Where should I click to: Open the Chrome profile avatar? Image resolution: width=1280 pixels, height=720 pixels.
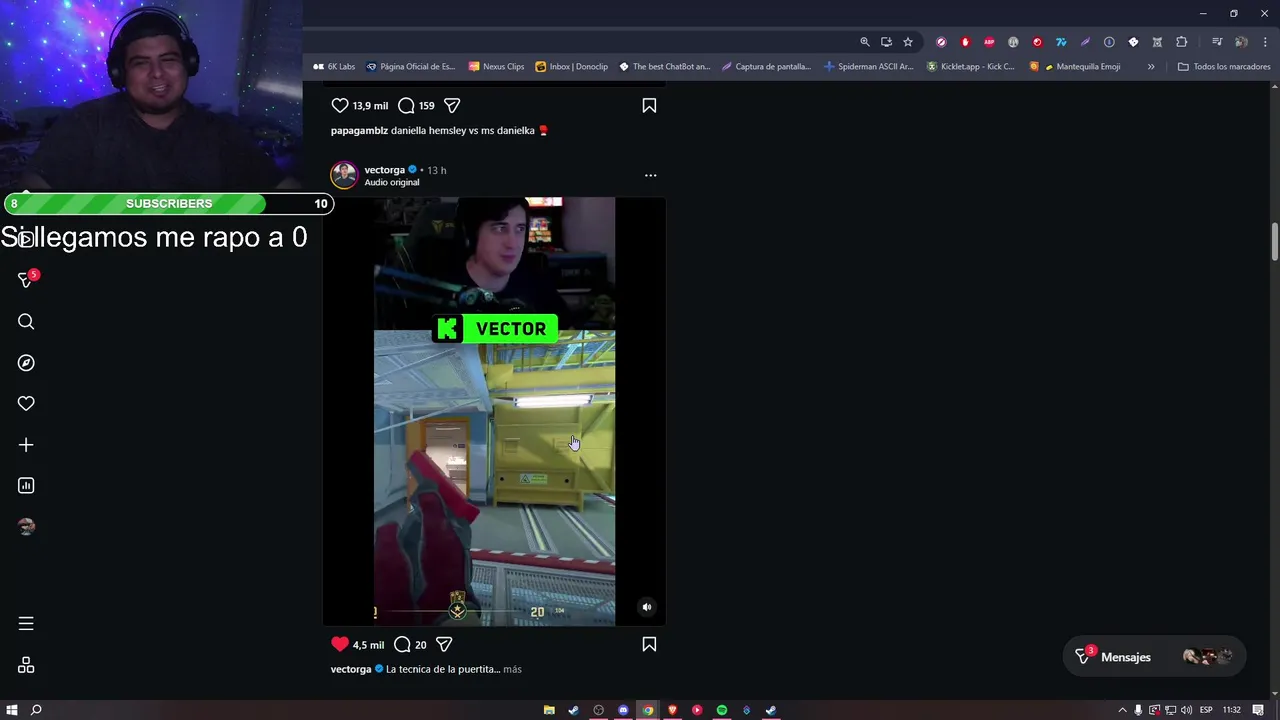pos(1241,42)
